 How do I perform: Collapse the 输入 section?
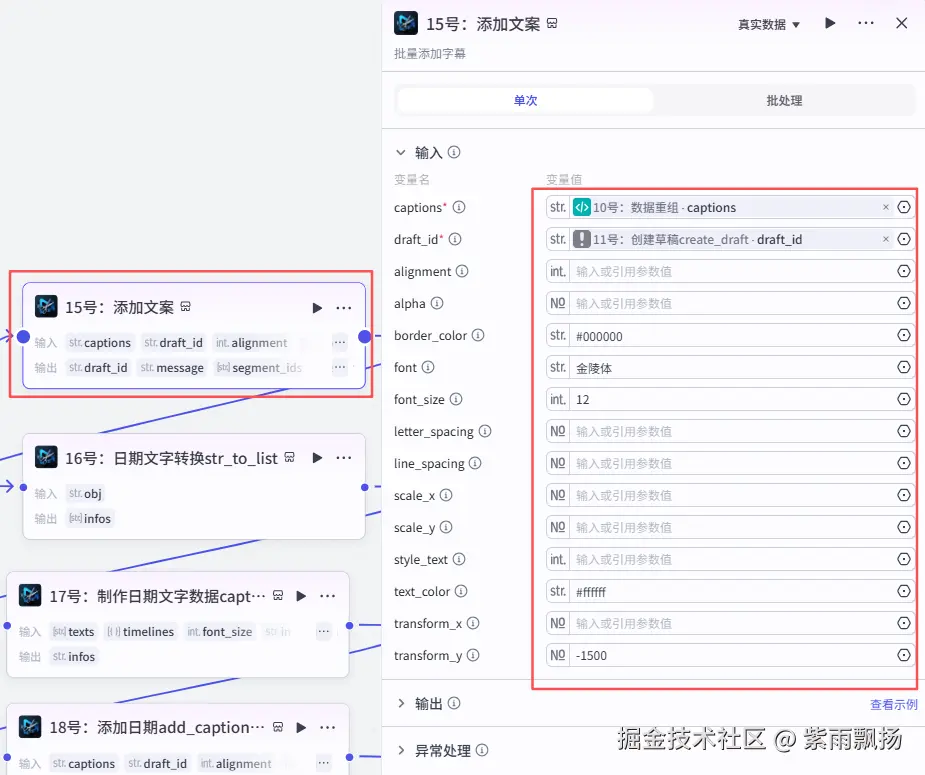point(401,153)
